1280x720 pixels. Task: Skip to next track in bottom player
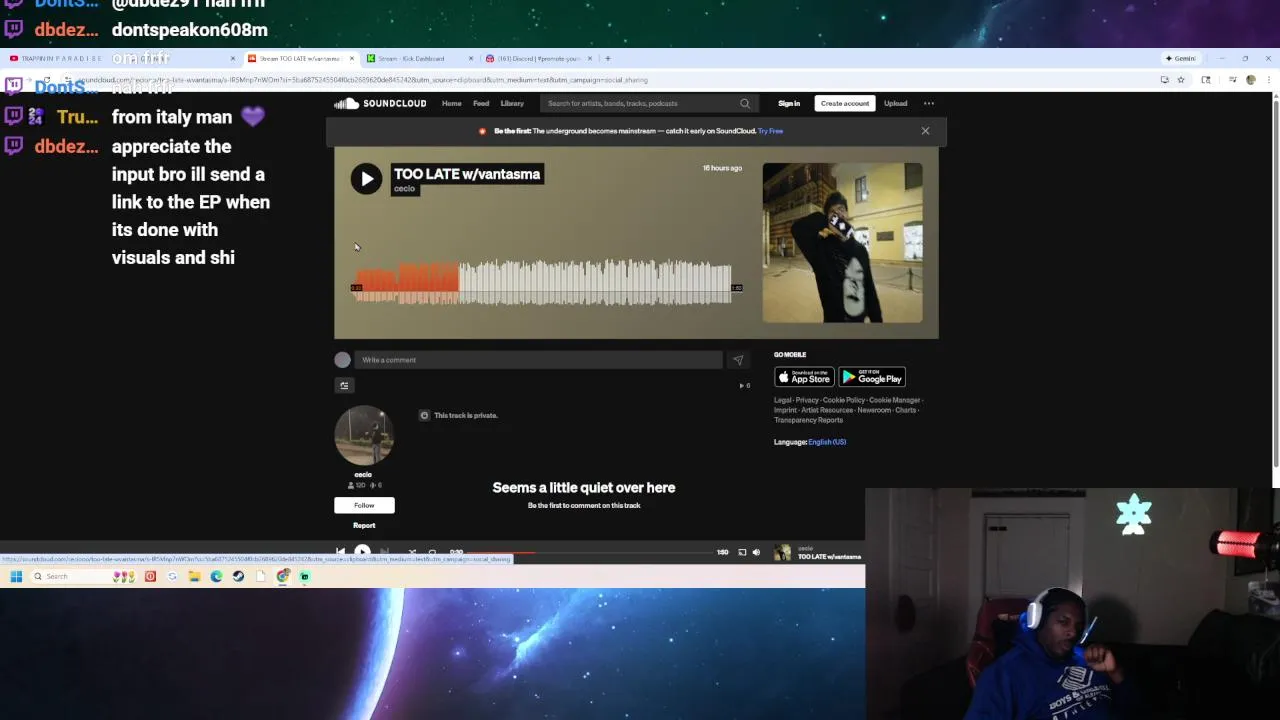384,552
